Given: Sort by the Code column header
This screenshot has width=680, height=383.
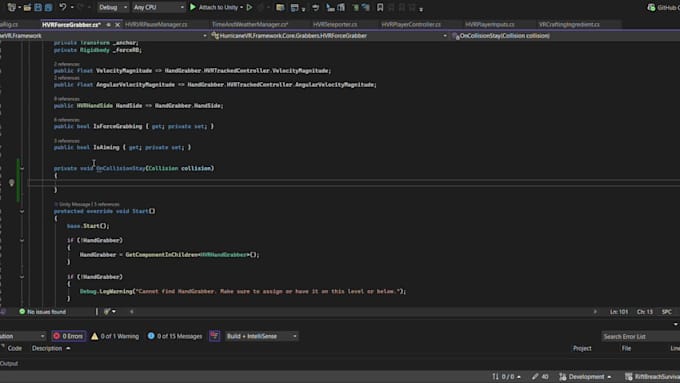Looking at the screenshot, I should click(x=14, y=348).
